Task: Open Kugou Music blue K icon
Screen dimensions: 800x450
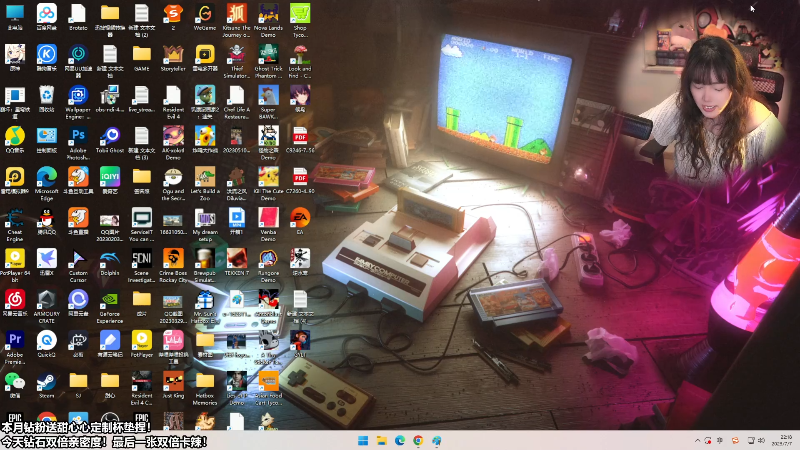Action: tap(46, 58)
